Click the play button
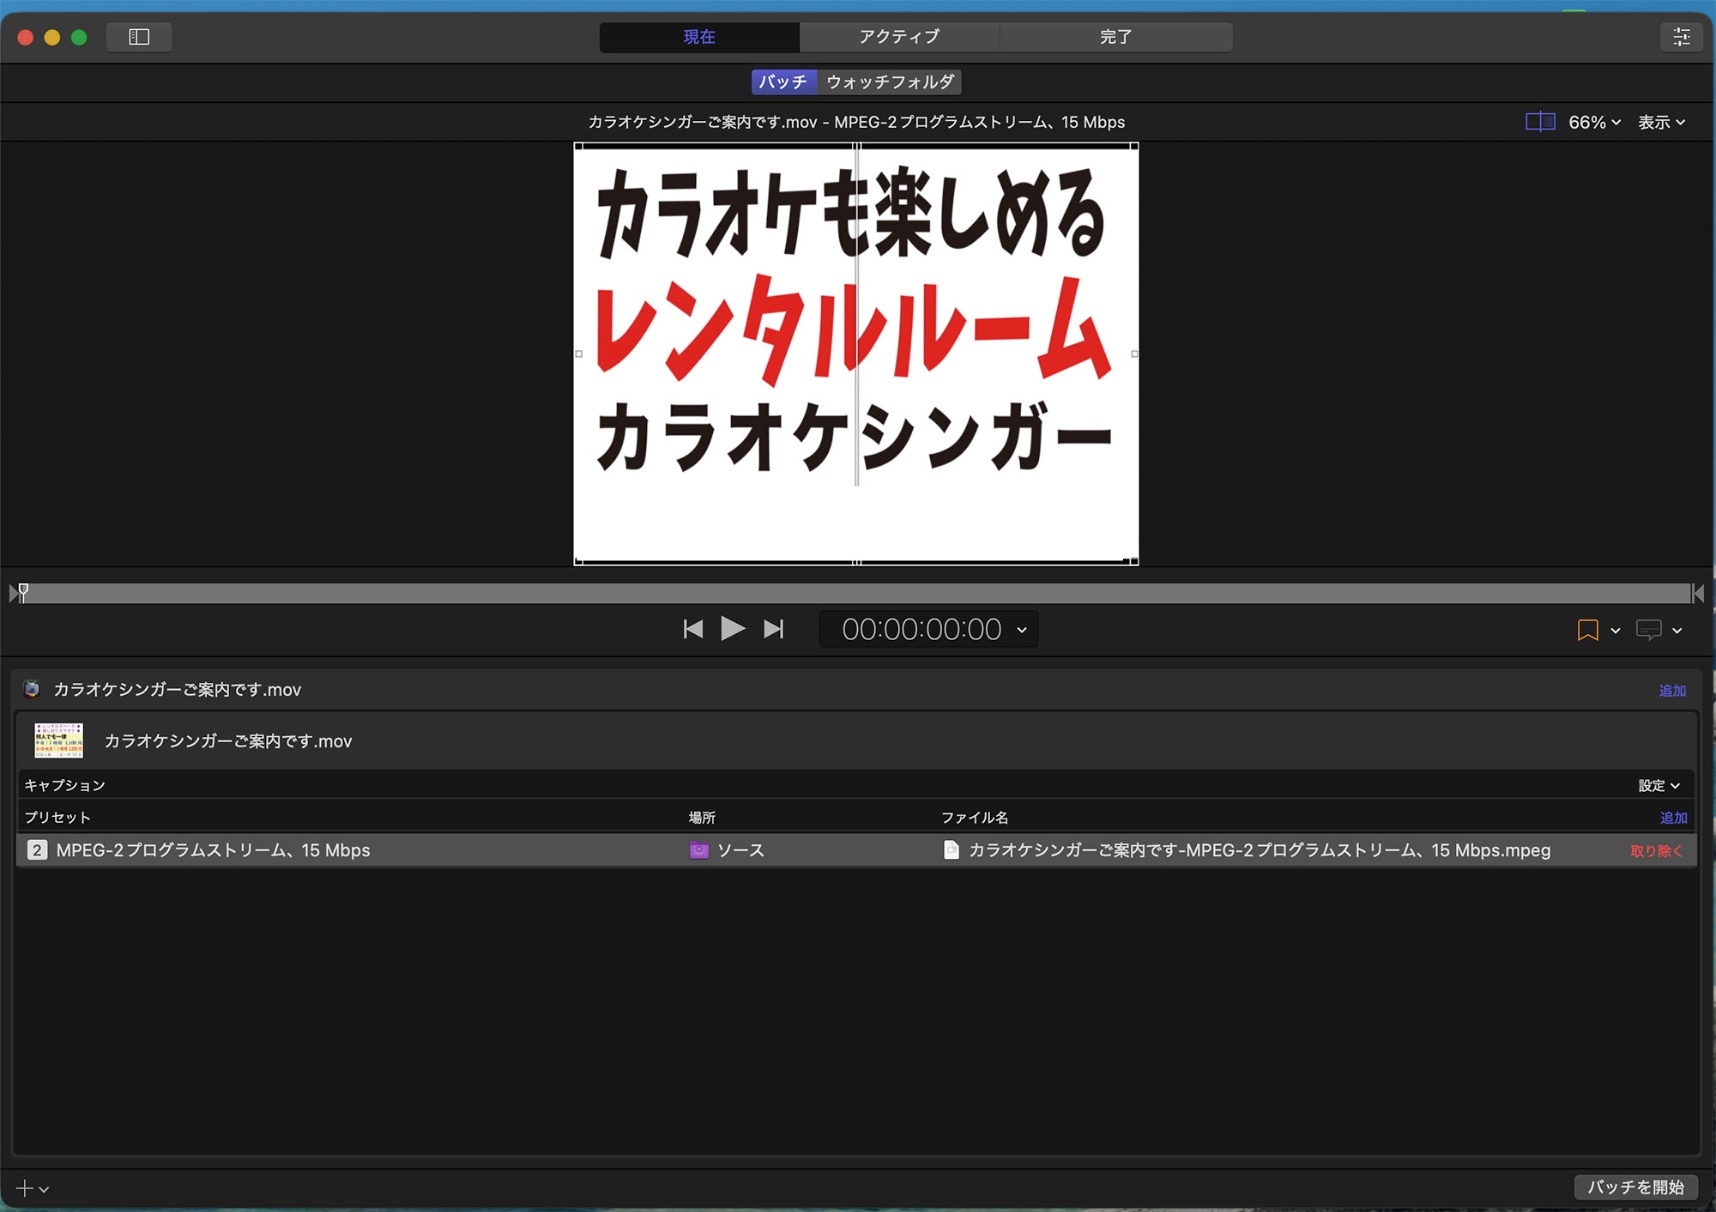Image resolution: width=1716 pixels, height=1212 pixels. 732,629
